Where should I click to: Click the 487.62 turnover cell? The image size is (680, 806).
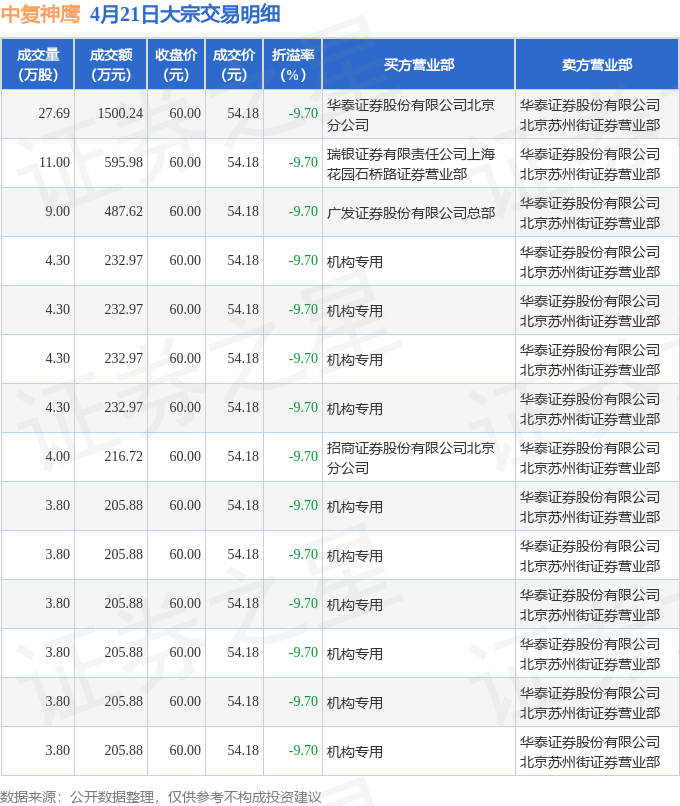(123, 212)
